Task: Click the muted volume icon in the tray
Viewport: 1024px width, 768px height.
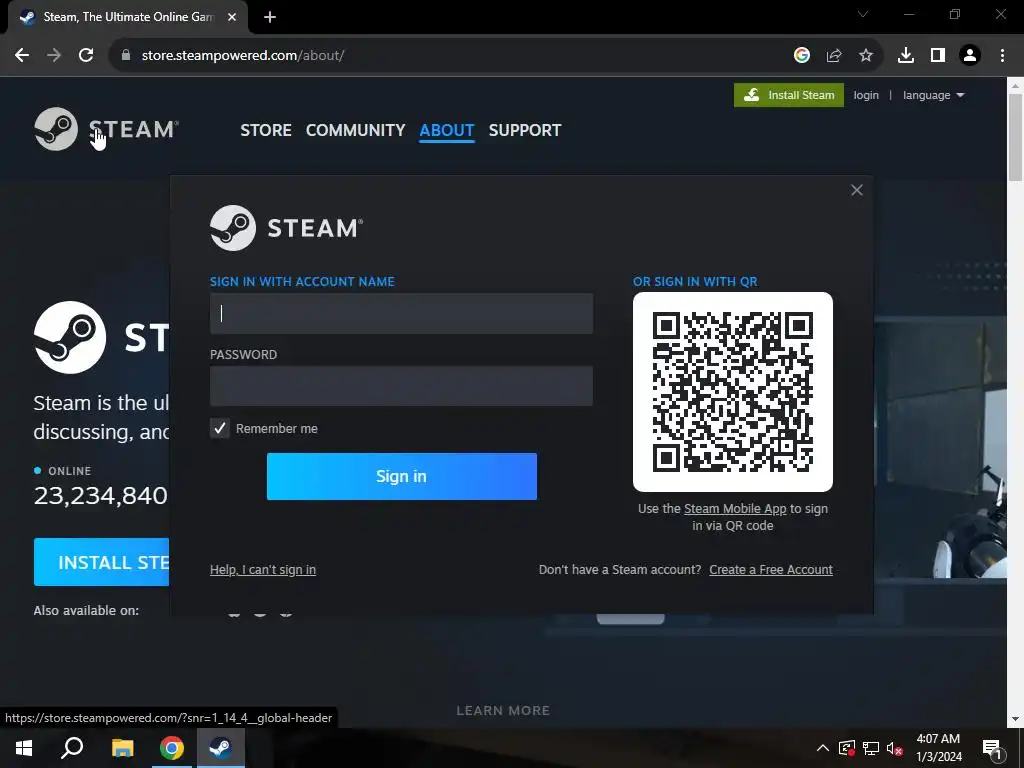Action: pos(895,748)
